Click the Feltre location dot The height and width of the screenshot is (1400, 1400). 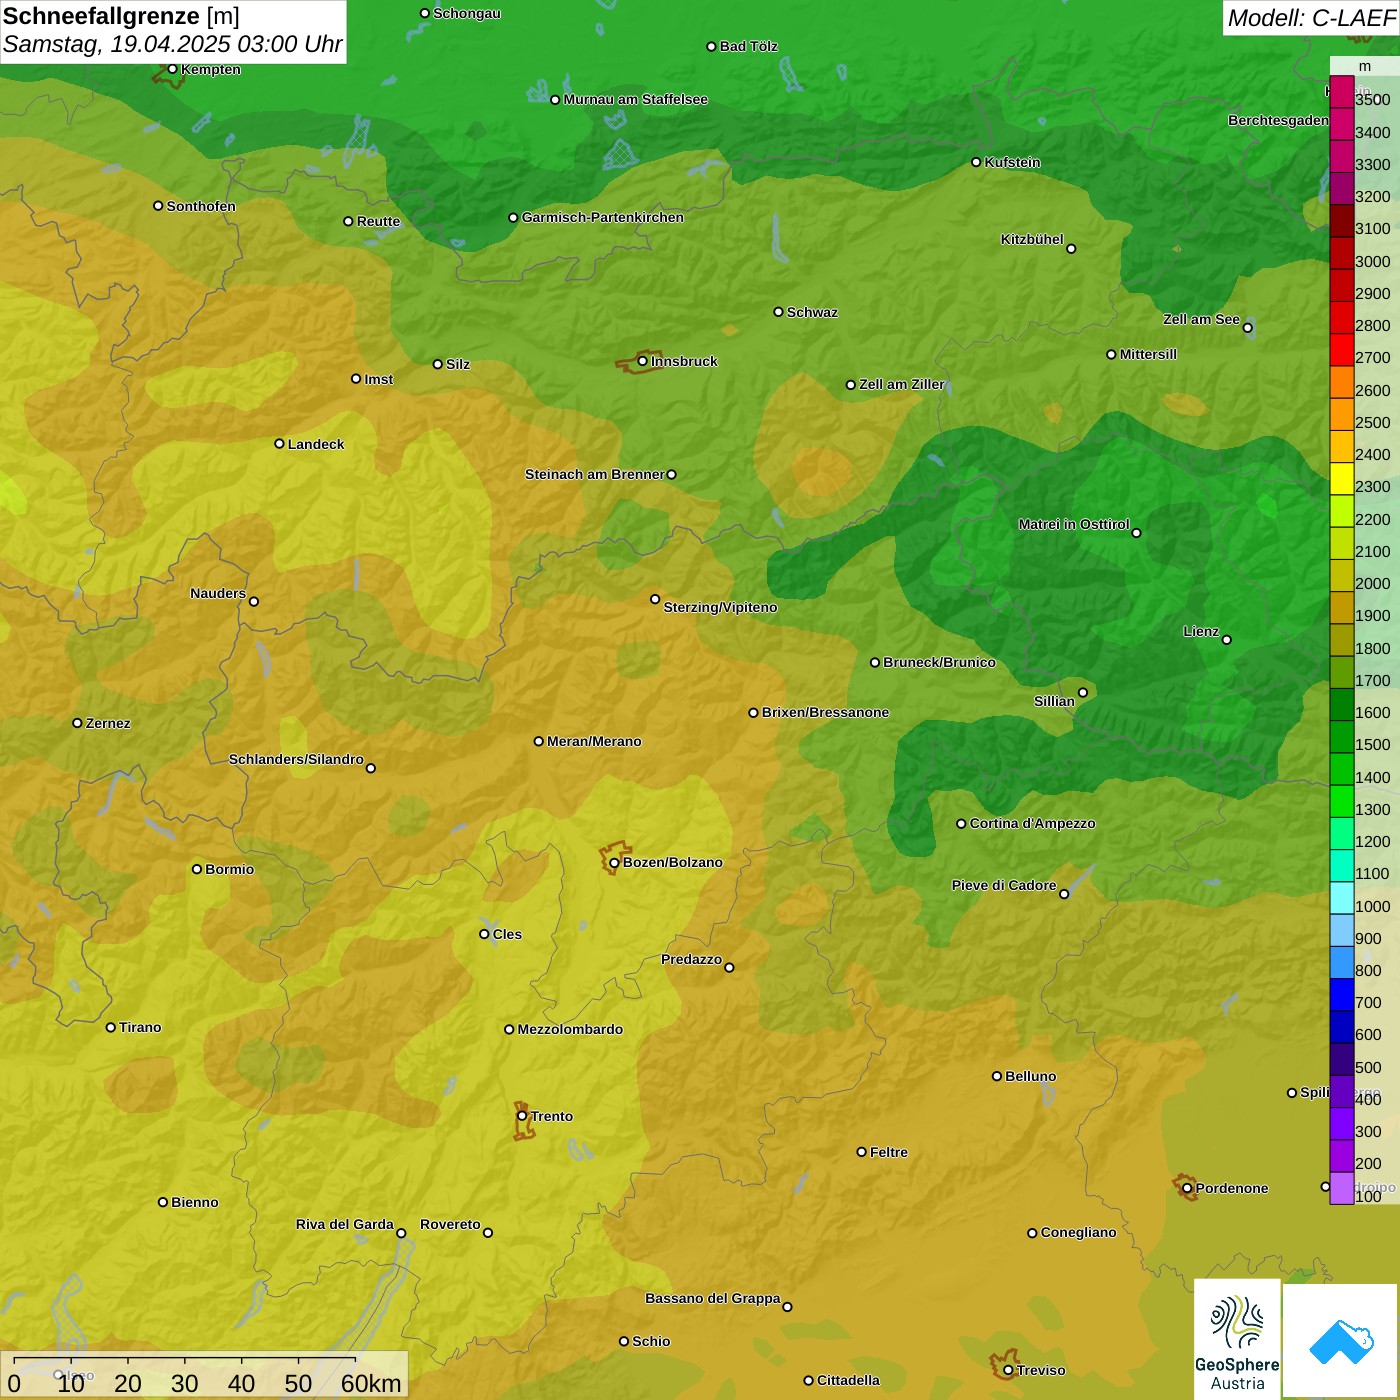[861, 1152]
